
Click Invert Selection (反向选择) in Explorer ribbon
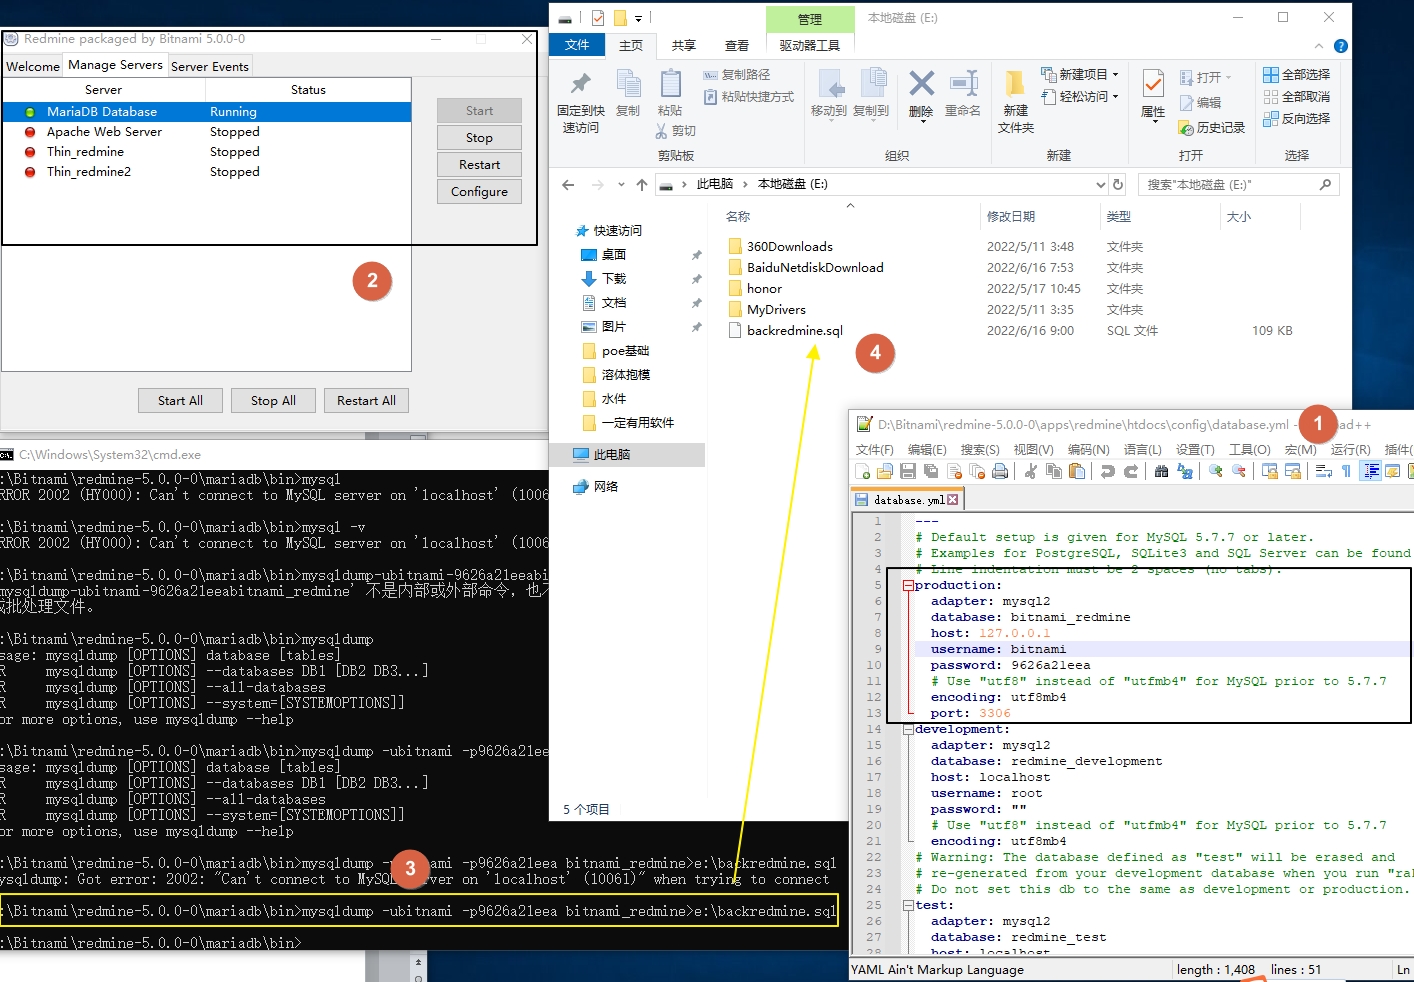point(1297,119)
